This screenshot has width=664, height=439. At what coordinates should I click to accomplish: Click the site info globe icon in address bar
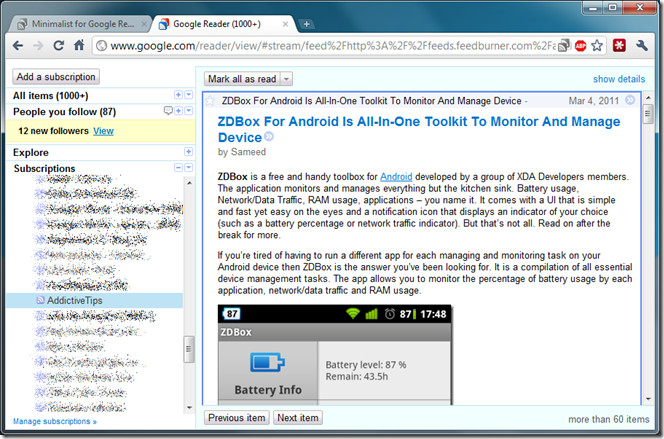[101, 46]
